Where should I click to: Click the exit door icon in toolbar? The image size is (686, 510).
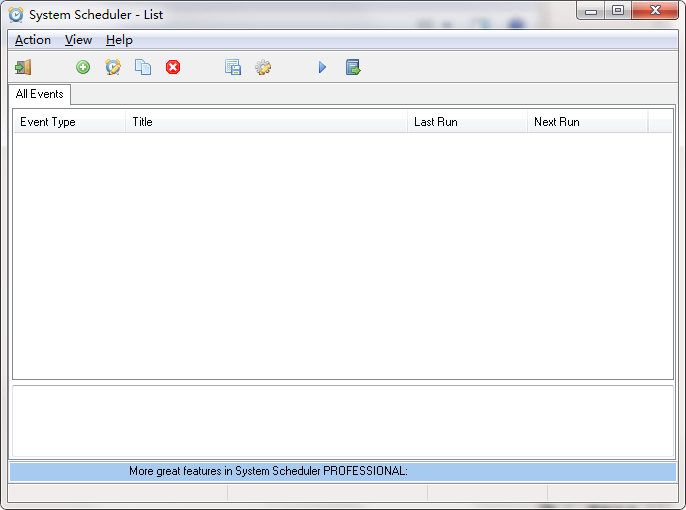[23, 67]
